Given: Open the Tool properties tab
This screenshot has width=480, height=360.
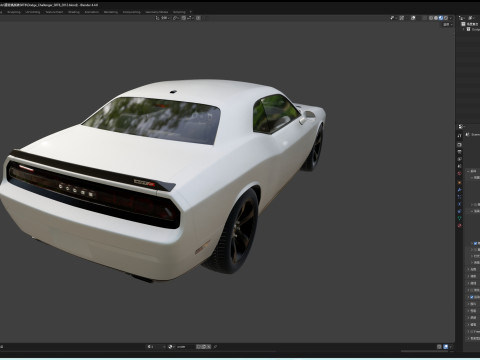Looking at the screenshot, I should point(460,135).
